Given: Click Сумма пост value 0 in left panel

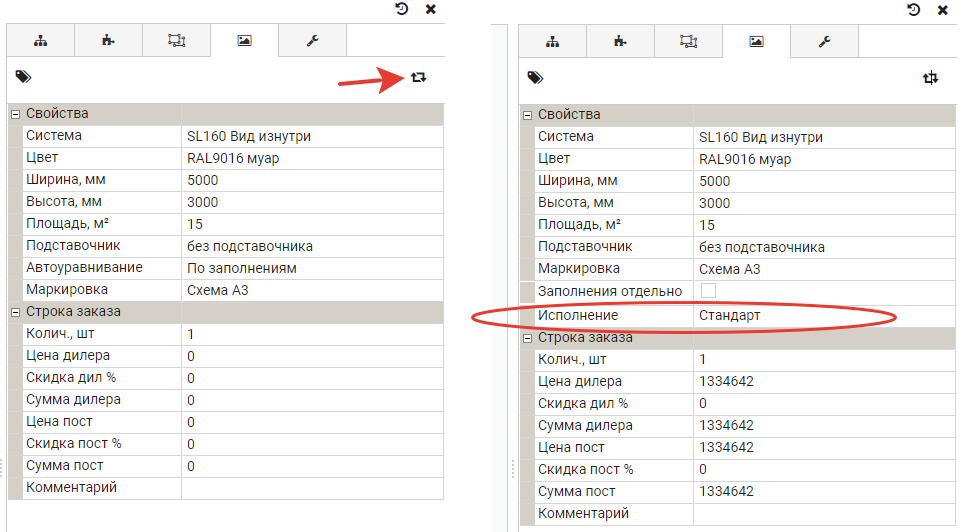Looking at the screenshot, I should [x=312, y=466].
